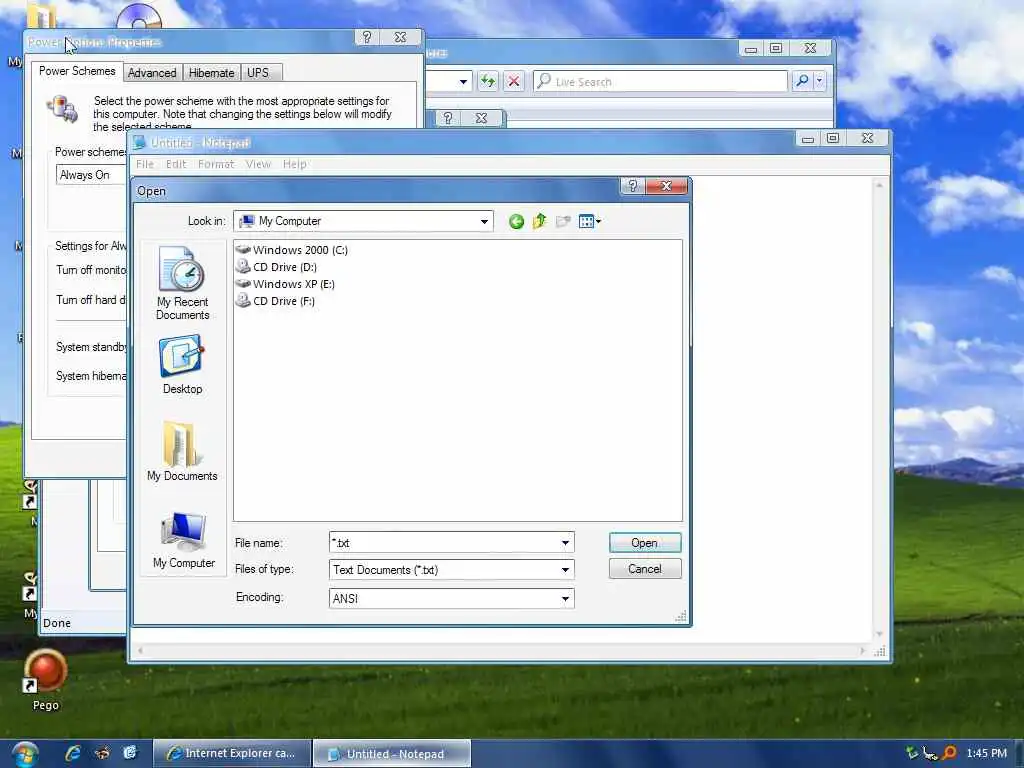
Task: Go back using the green arrow in Open dialog
Action: coord(516,222)
